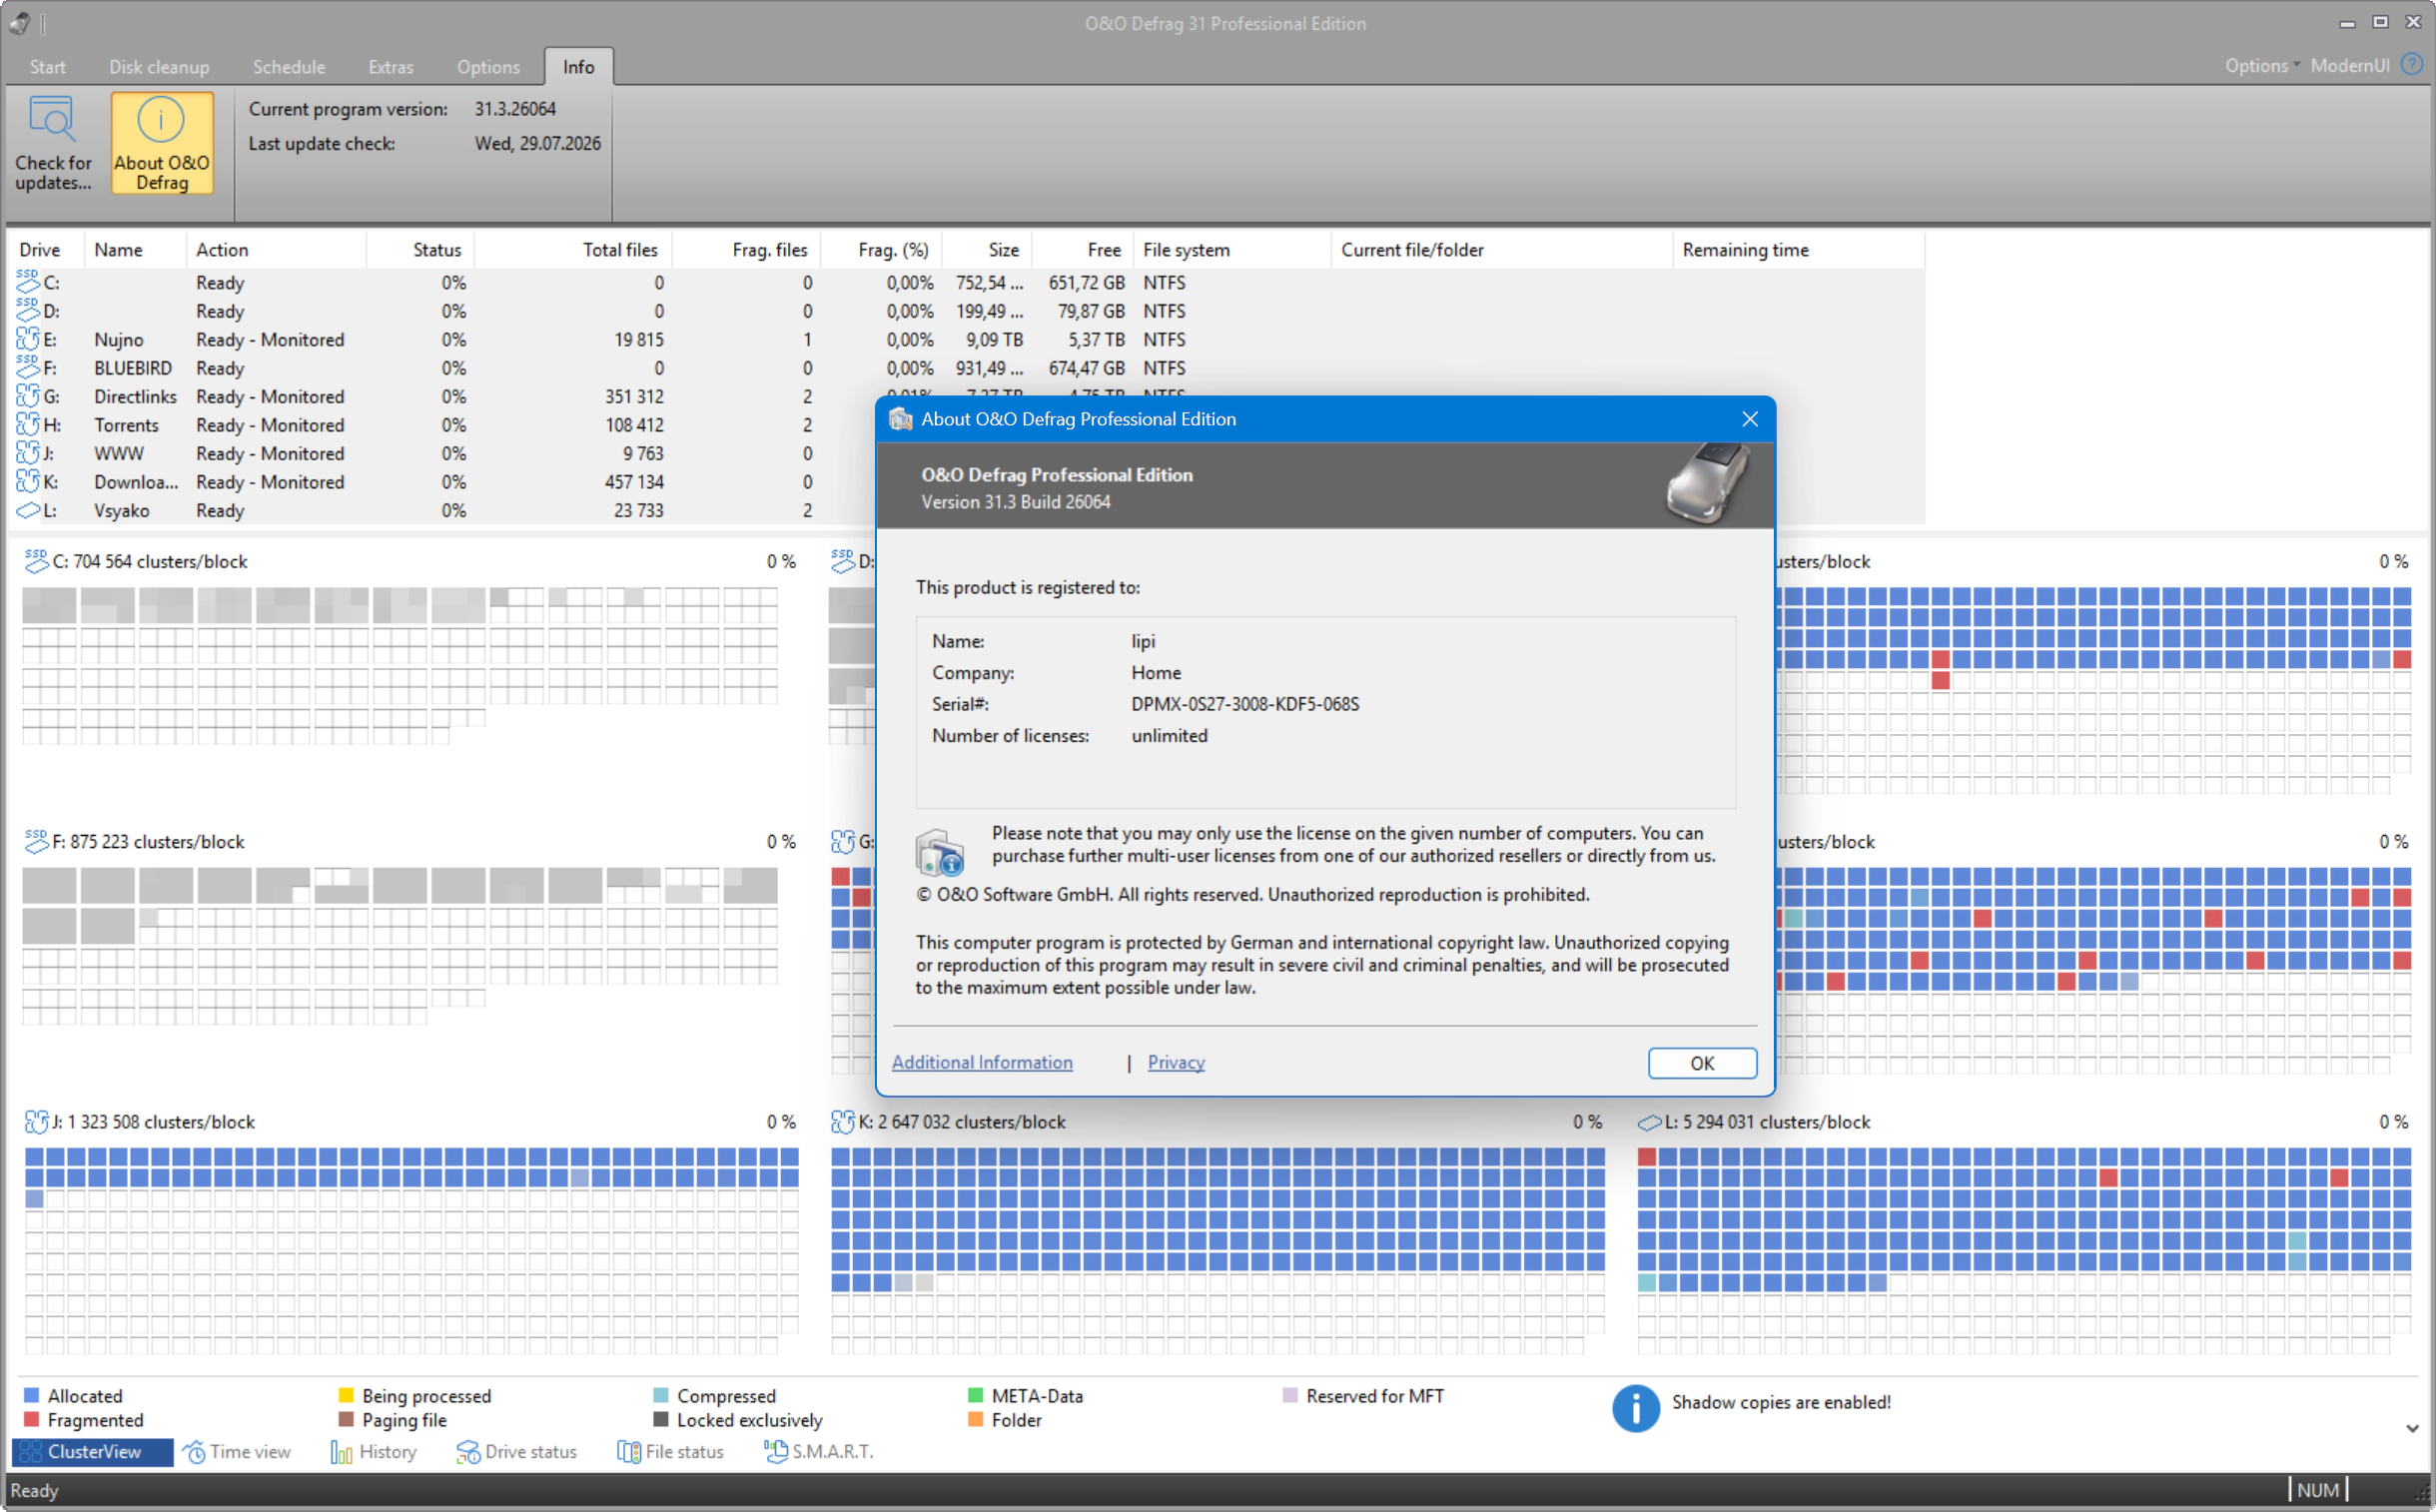Select the Info ribbon tab
This screenshot has height=1512, width=2436.
pyautogui.click(x=579, y=67)
